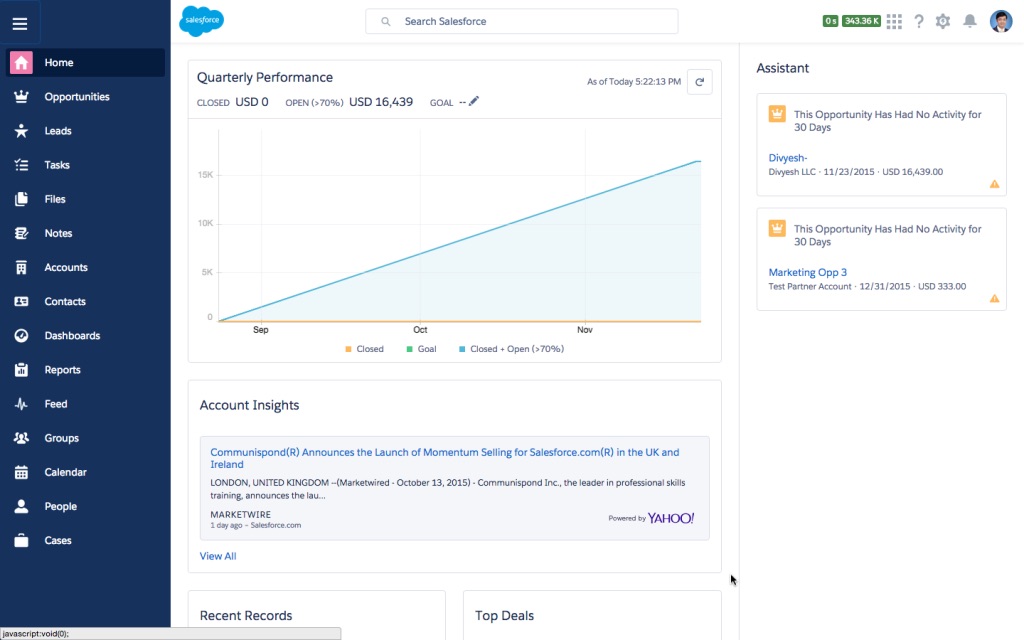1024x640 pixels.
Task: Open the app launcher grid icon
Action: coord(894,21)
